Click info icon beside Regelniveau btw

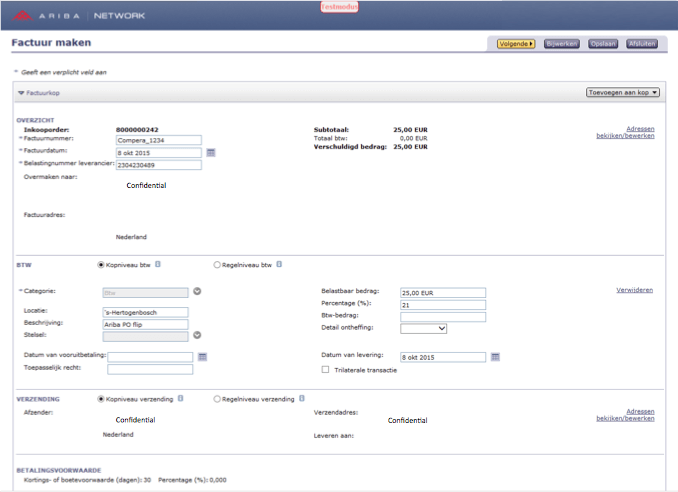(279, 264)
